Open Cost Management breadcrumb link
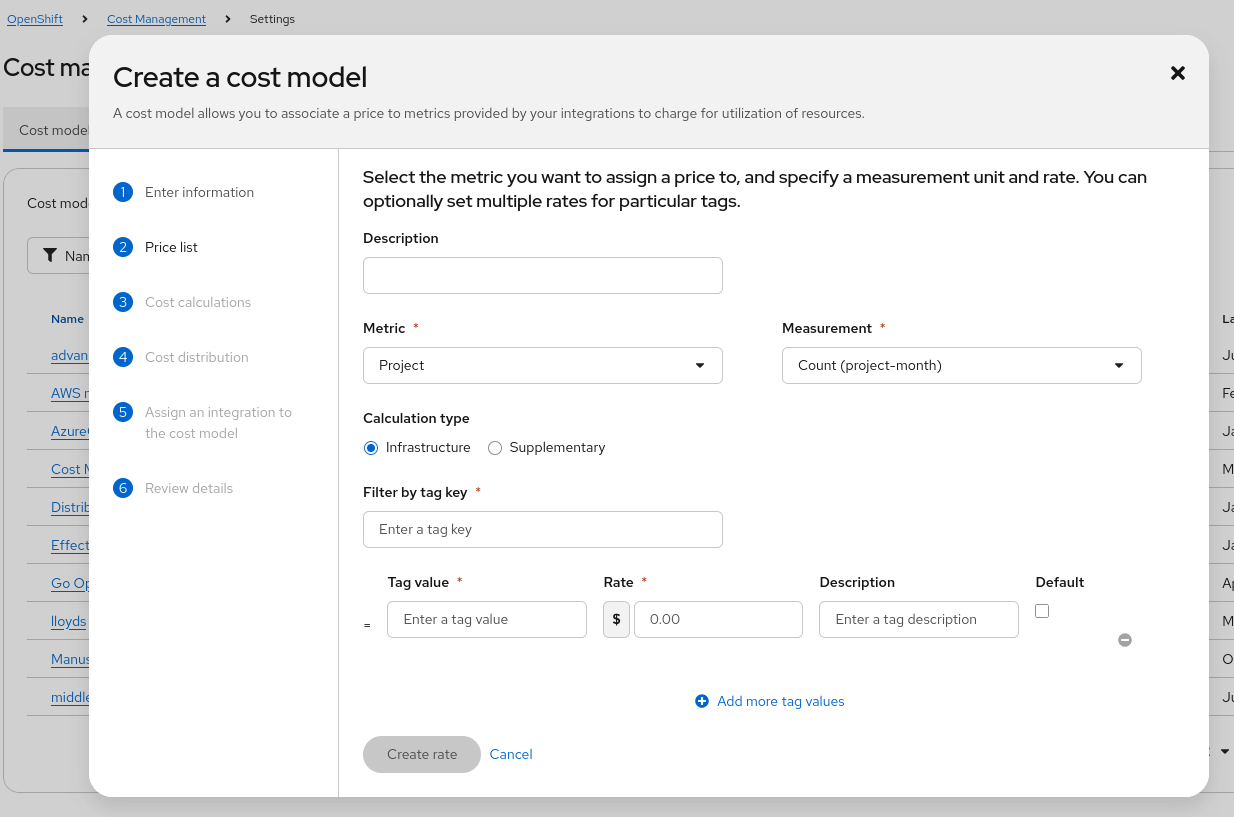The image size is (1234, 817). coord(156,19)
